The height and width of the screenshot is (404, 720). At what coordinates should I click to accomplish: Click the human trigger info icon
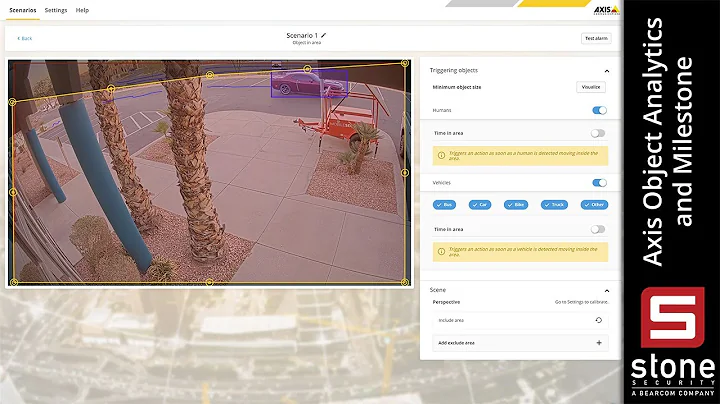coord(441,156)
